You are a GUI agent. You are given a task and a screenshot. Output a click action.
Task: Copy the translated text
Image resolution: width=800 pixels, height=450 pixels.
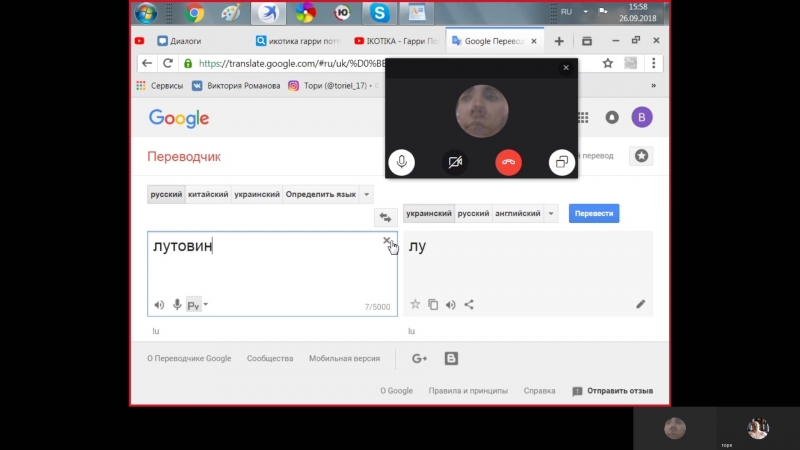coord(433,305)
